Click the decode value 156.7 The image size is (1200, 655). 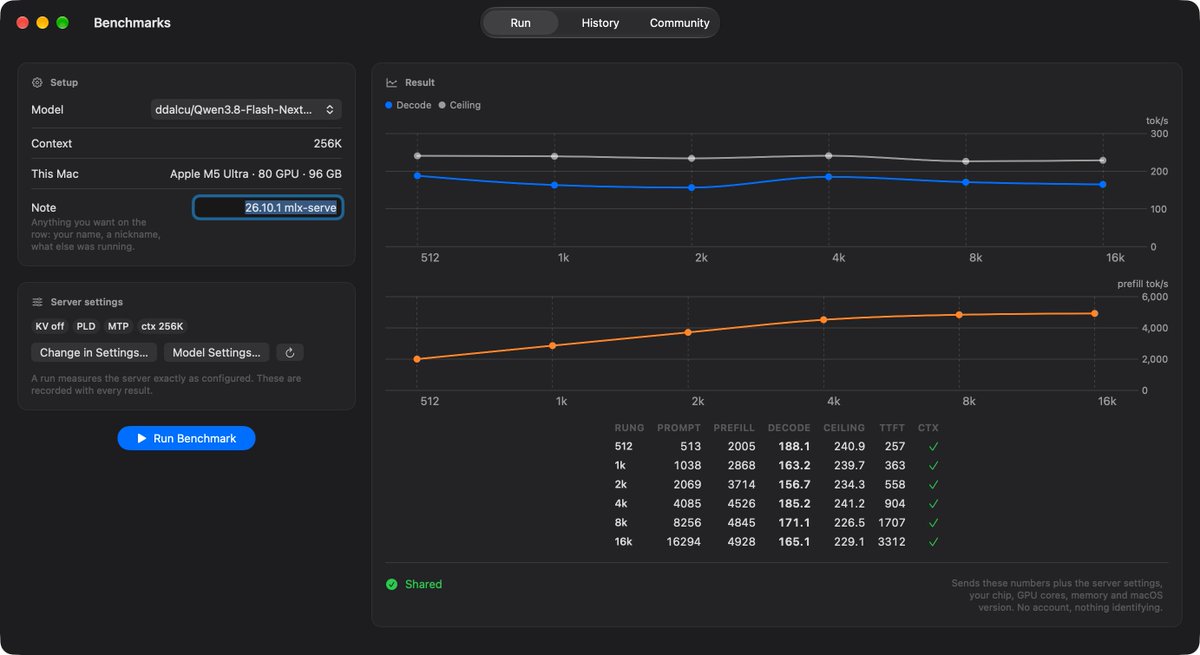pyautogui.click(x=792, y=485)
